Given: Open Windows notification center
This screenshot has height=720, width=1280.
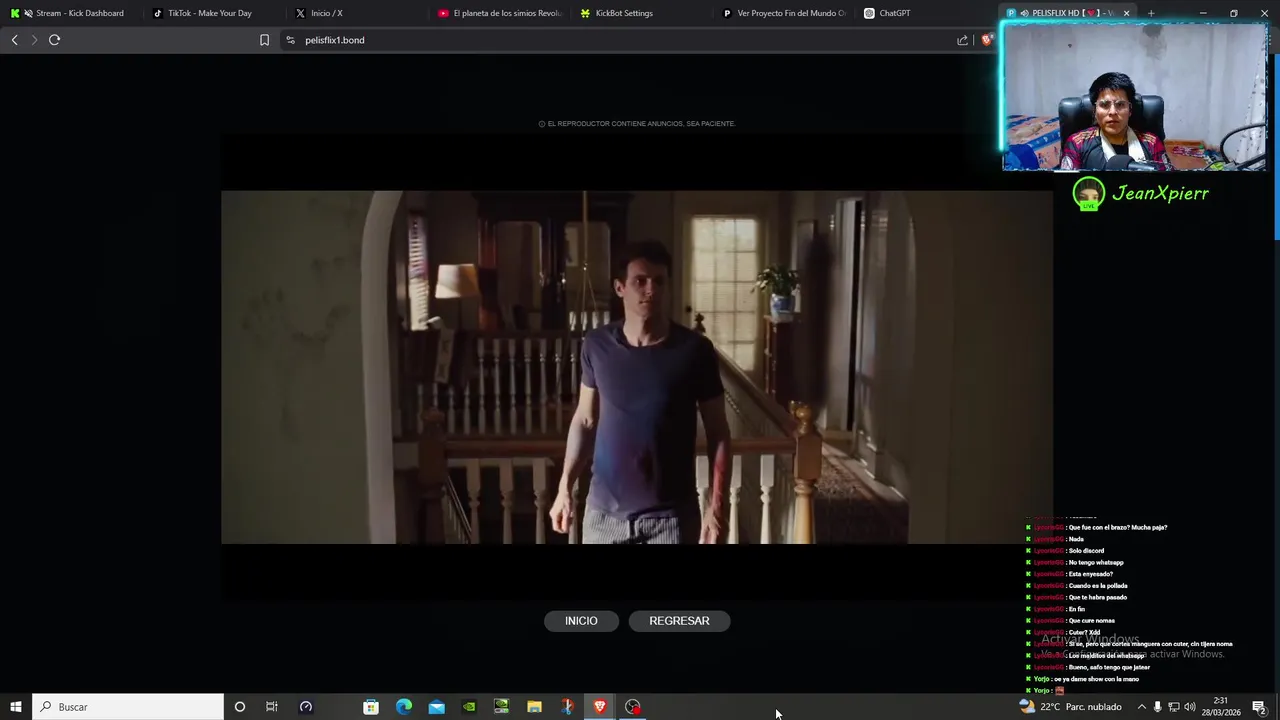Looking at the screenshot, I should tap(1259, 707).
